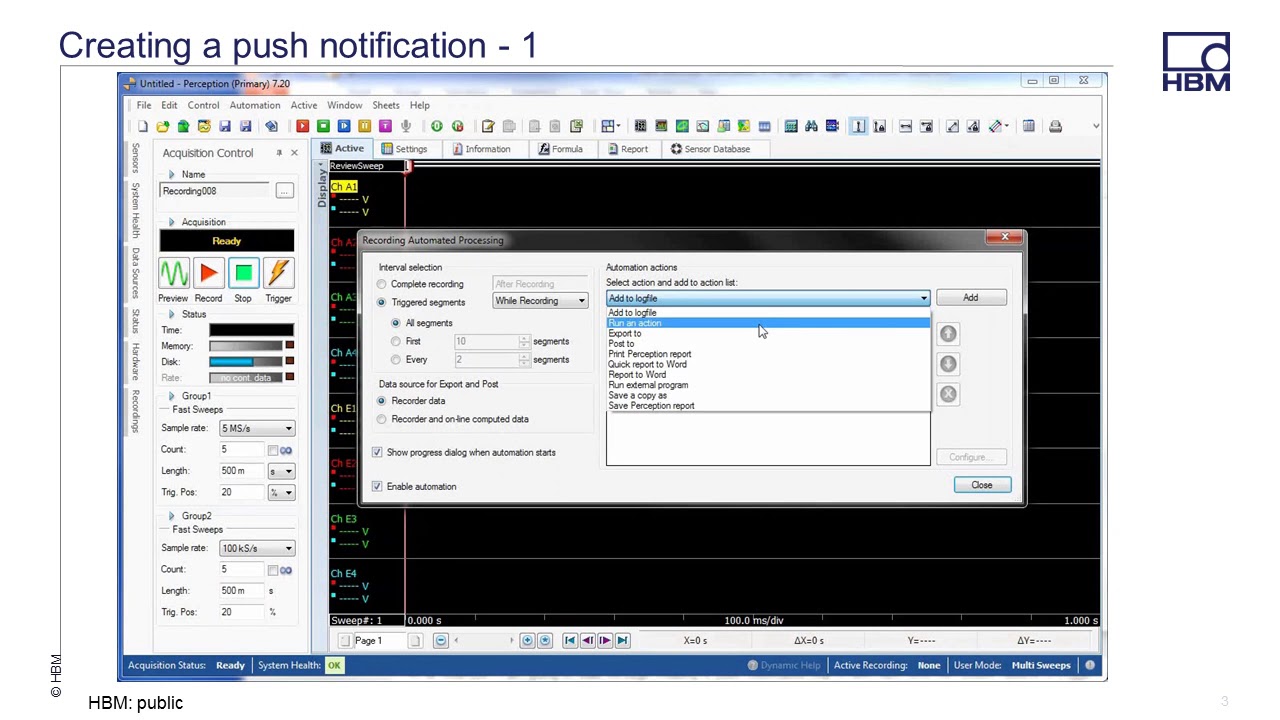Image resolution: width=1280 pixels, height=720 pixels.
Task: Click the Recording008 name field
Action: pyautogui.click(x=215, y=191)
